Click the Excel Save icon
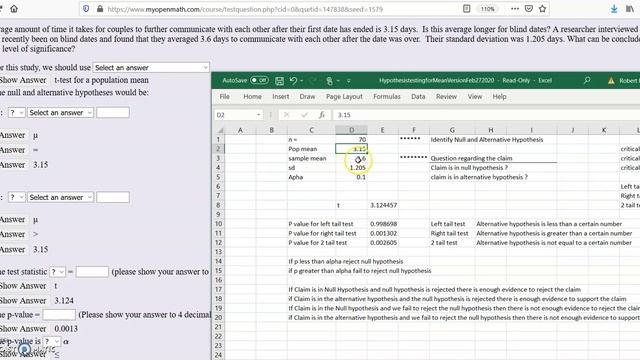Viewport: 640px width, 360px height. coord(279,81)
